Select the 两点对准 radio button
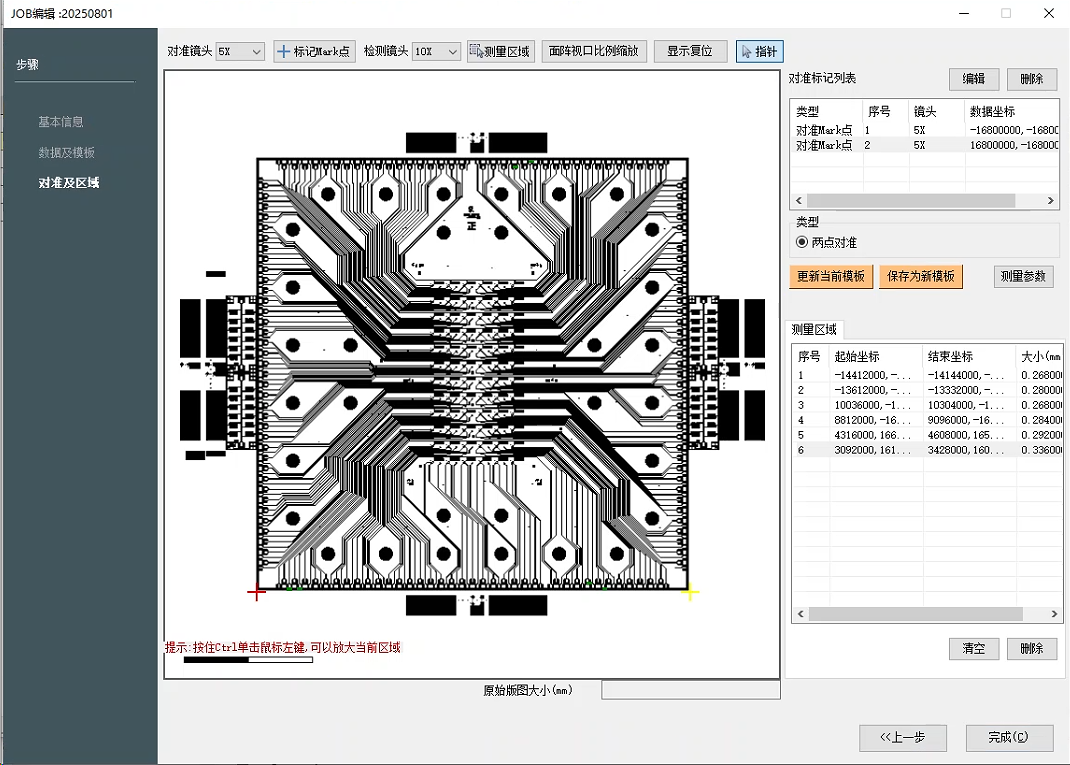Image resolution: width=1070 pixels, height=765 pixels. click(x=802, y=242)
